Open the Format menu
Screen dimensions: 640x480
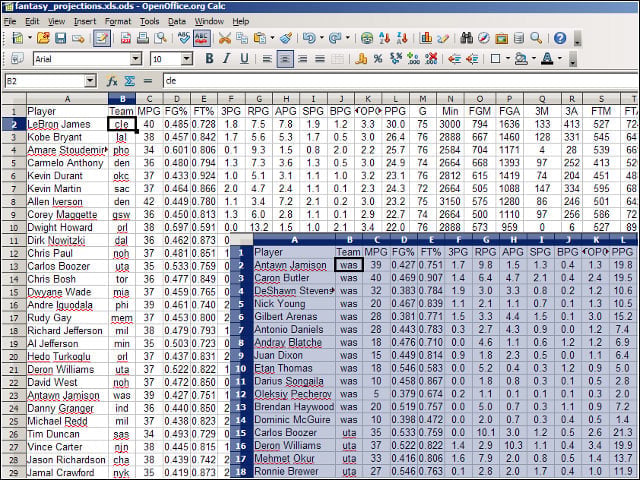[118, 21]
